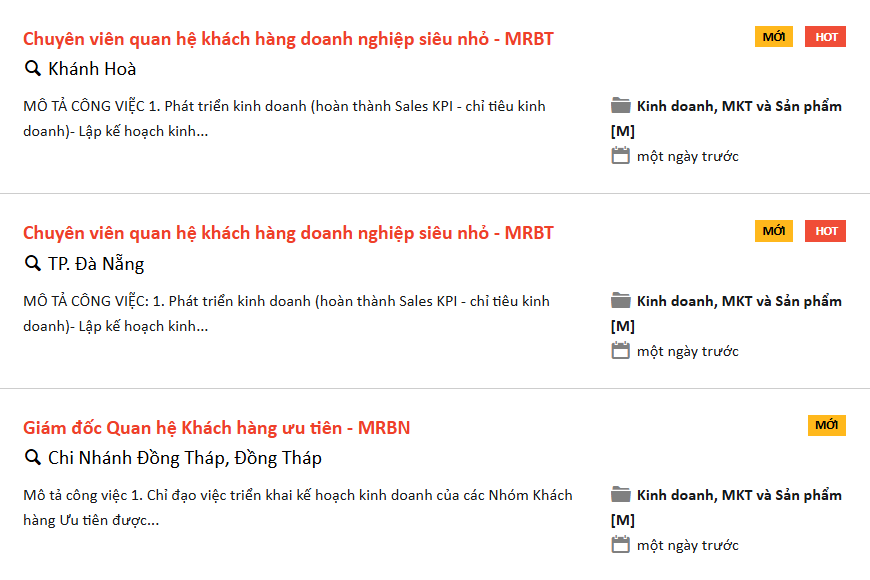Click the HOT badge on the Khánh Hoà job
Image resolution: width=870 pixels, height=580 pixels.
[825, 37]
